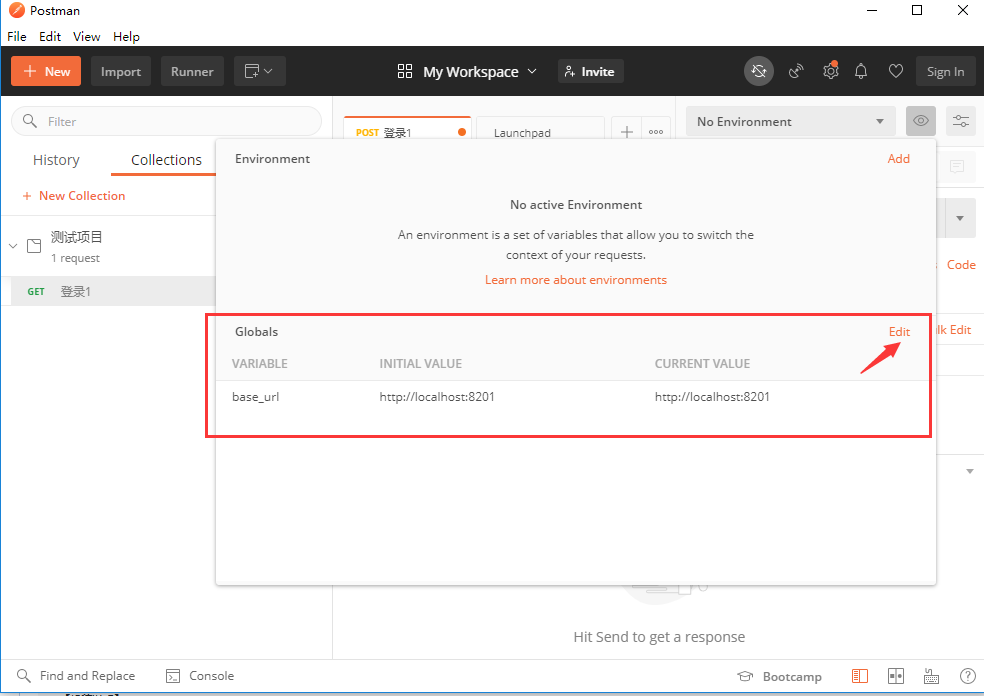Click the 测试项目 collection folder icon
984x696 pixels.
click(x=35, y=246)
